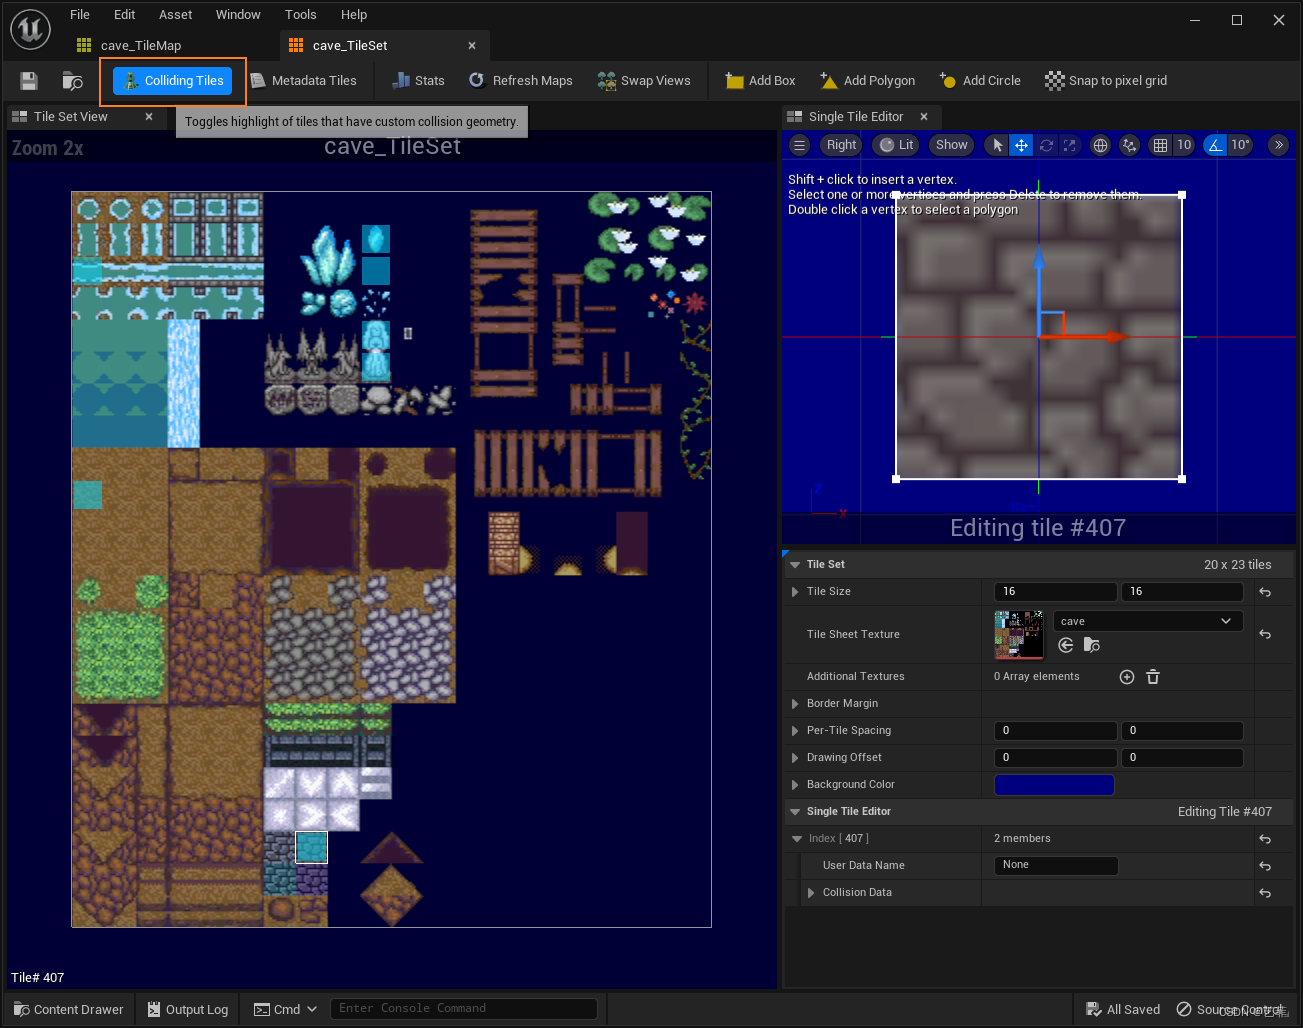This screenshot has width=1303, height=1028.
Task: Open the Right view orientation dropdown
Action: coord(841,145)
